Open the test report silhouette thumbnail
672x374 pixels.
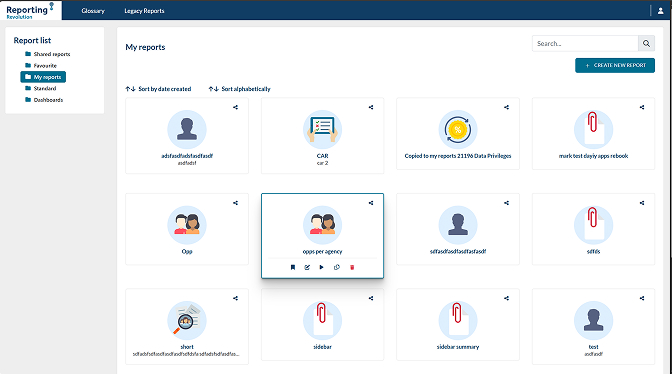point(594,320)
